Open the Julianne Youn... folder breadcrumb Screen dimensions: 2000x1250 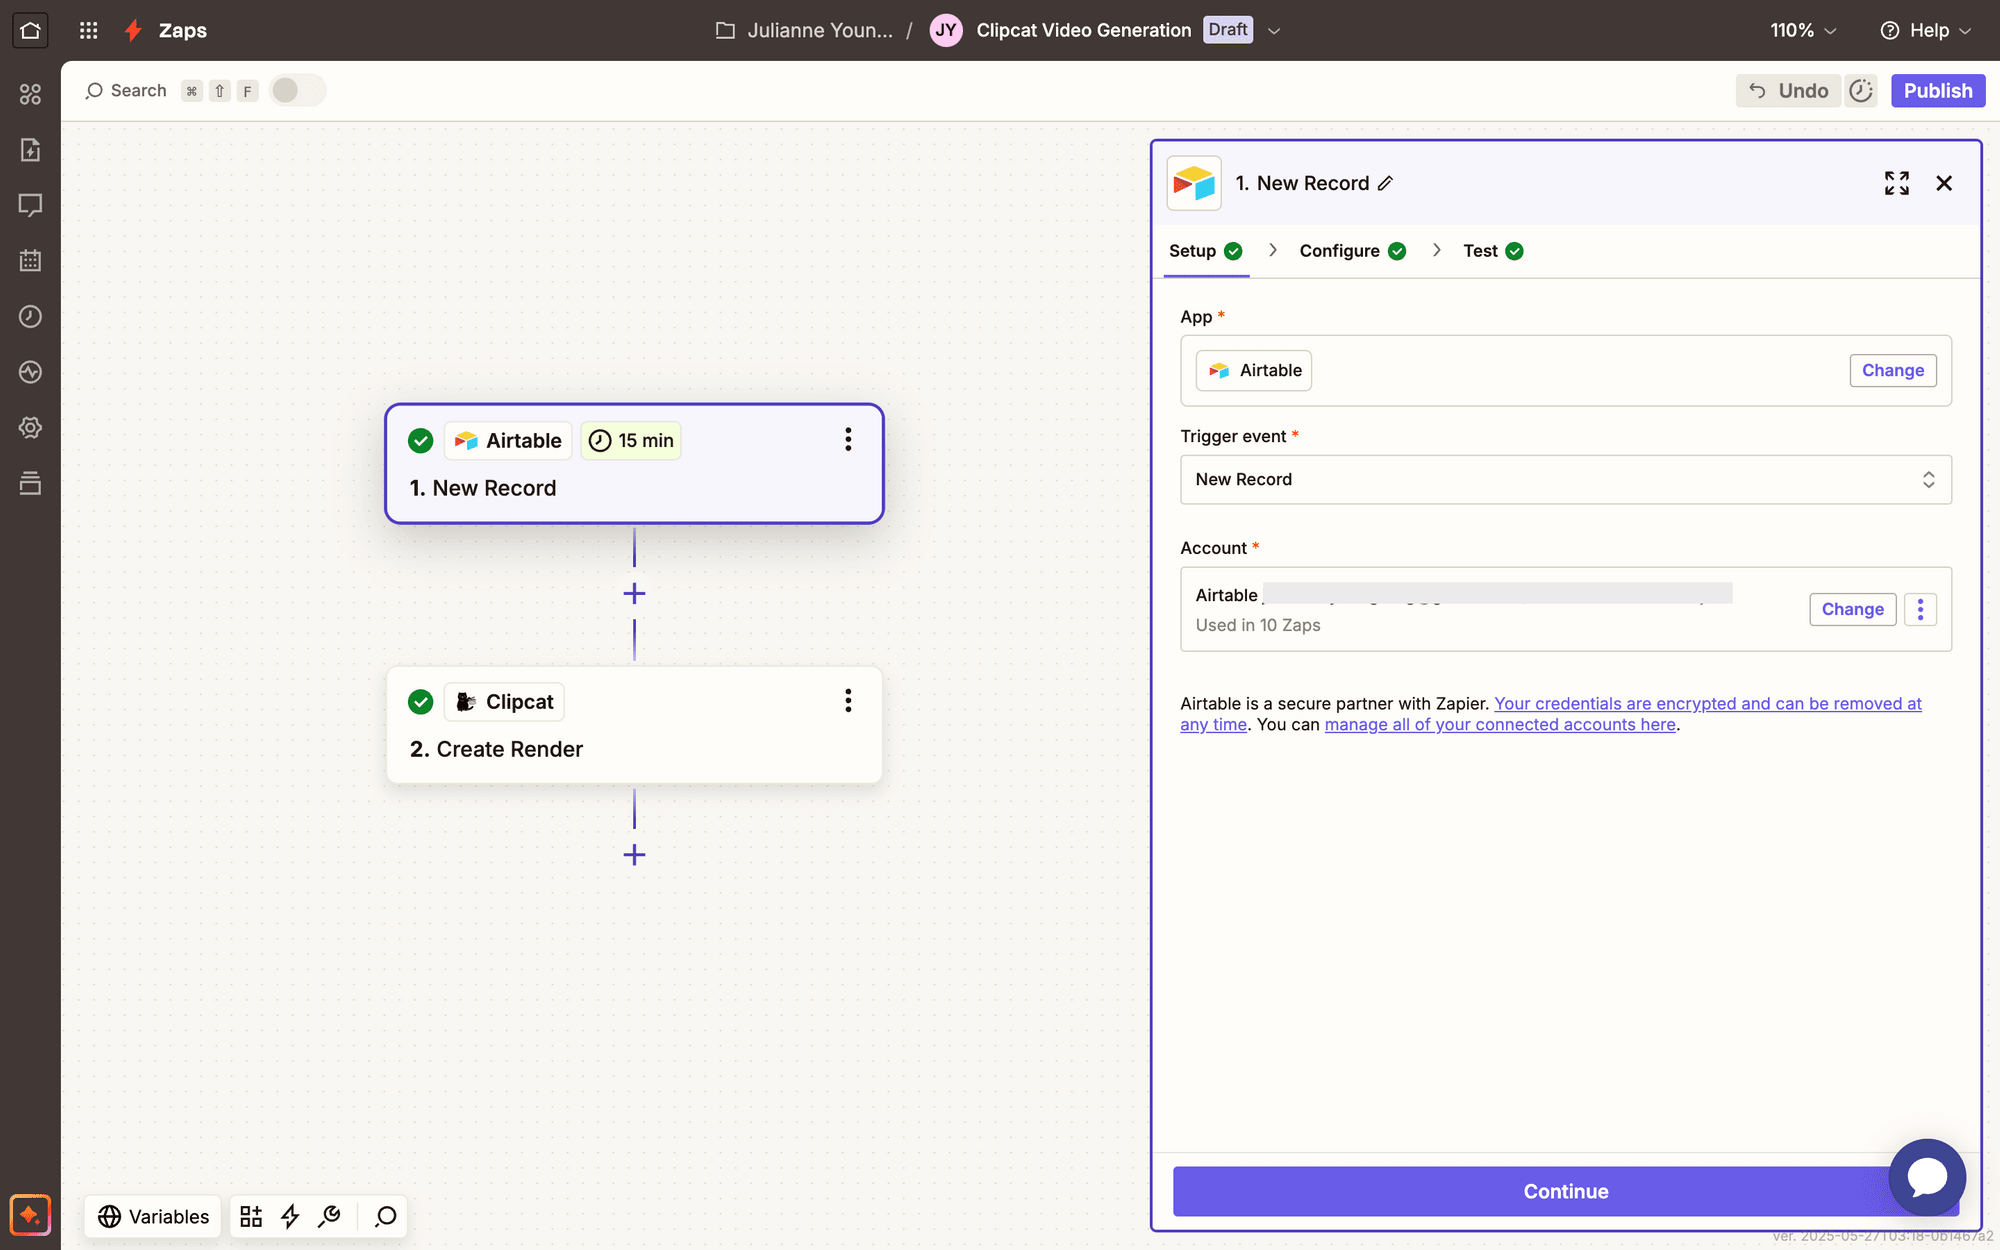805,30
